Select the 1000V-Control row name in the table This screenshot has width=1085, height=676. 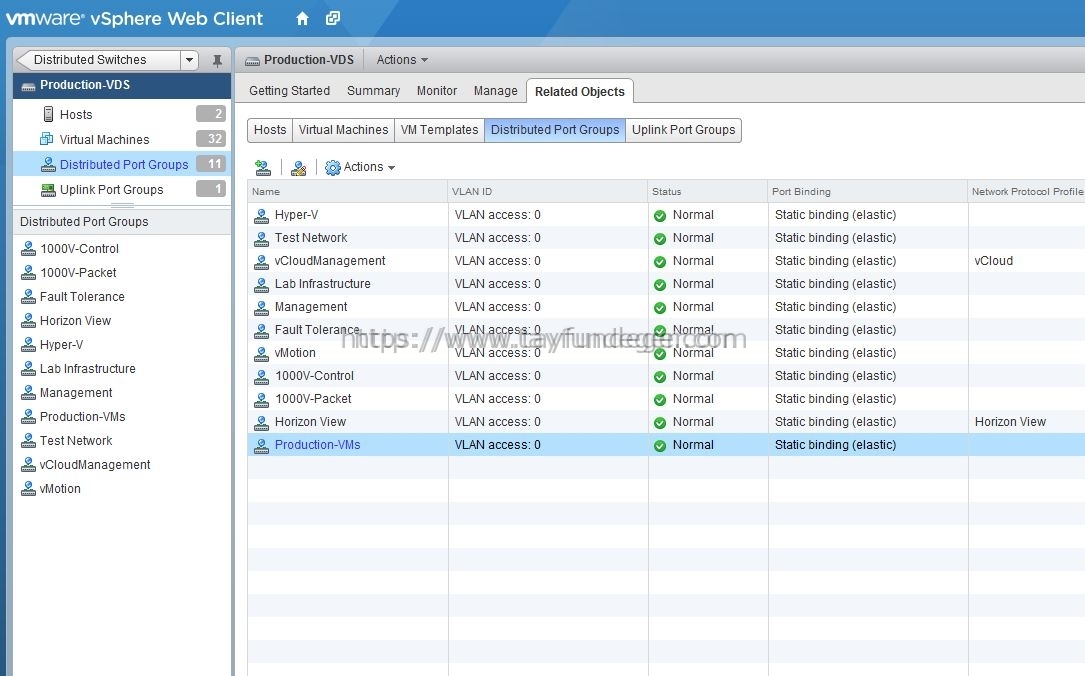pos(315,376)
